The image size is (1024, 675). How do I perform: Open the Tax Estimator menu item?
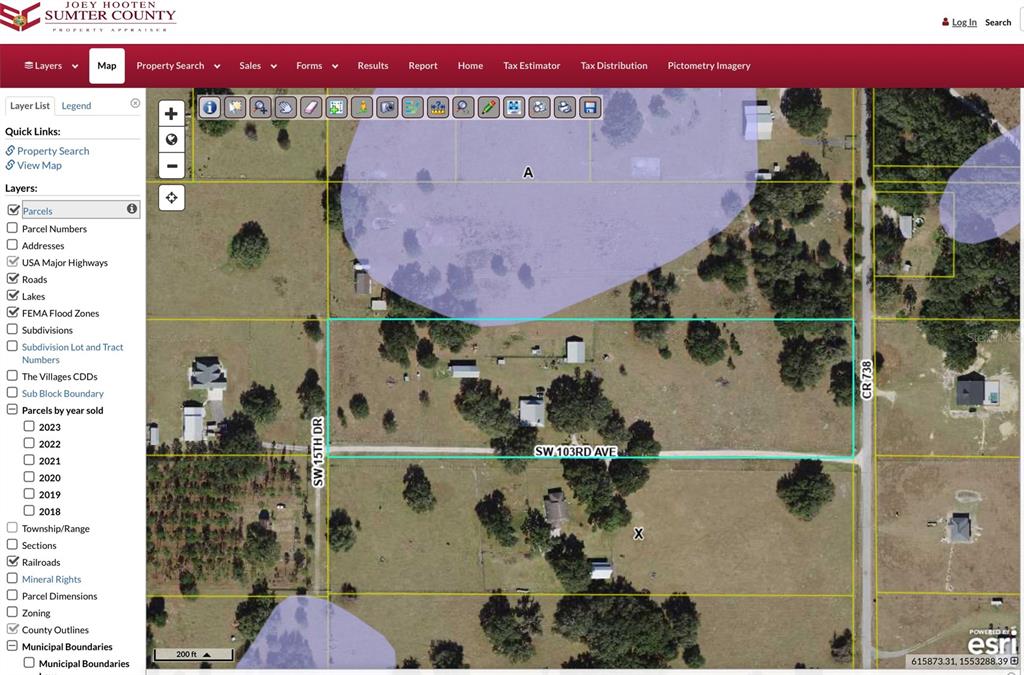[531, 66]
